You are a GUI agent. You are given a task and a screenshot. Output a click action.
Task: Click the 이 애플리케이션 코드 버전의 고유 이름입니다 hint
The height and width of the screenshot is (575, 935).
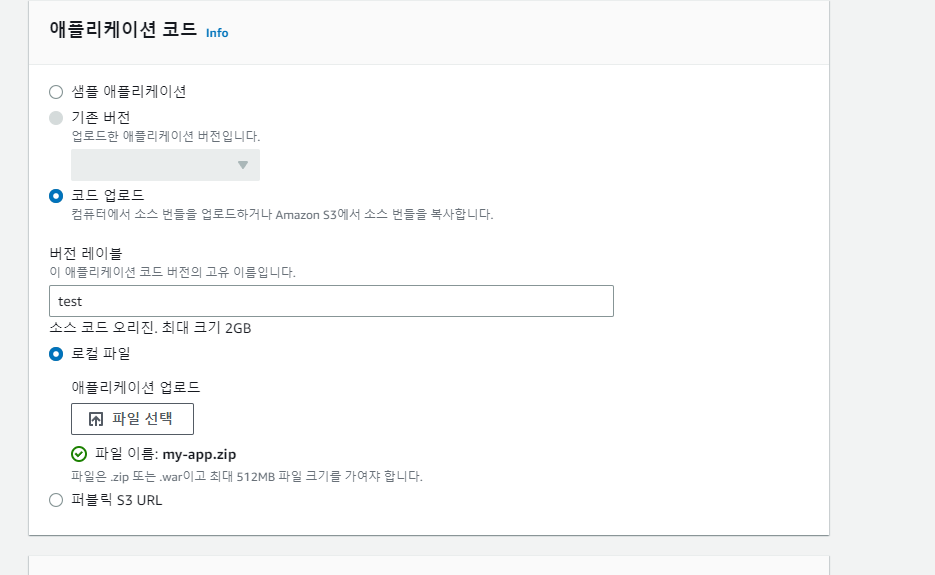click(x=172, y=272)
